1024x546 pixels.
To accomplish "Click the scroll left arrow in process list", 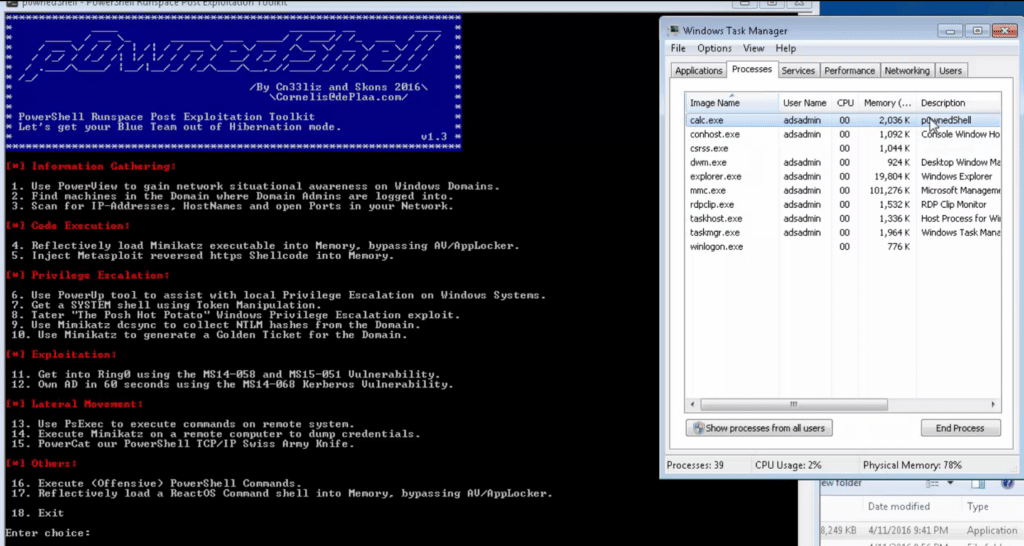I will point(692,404).
